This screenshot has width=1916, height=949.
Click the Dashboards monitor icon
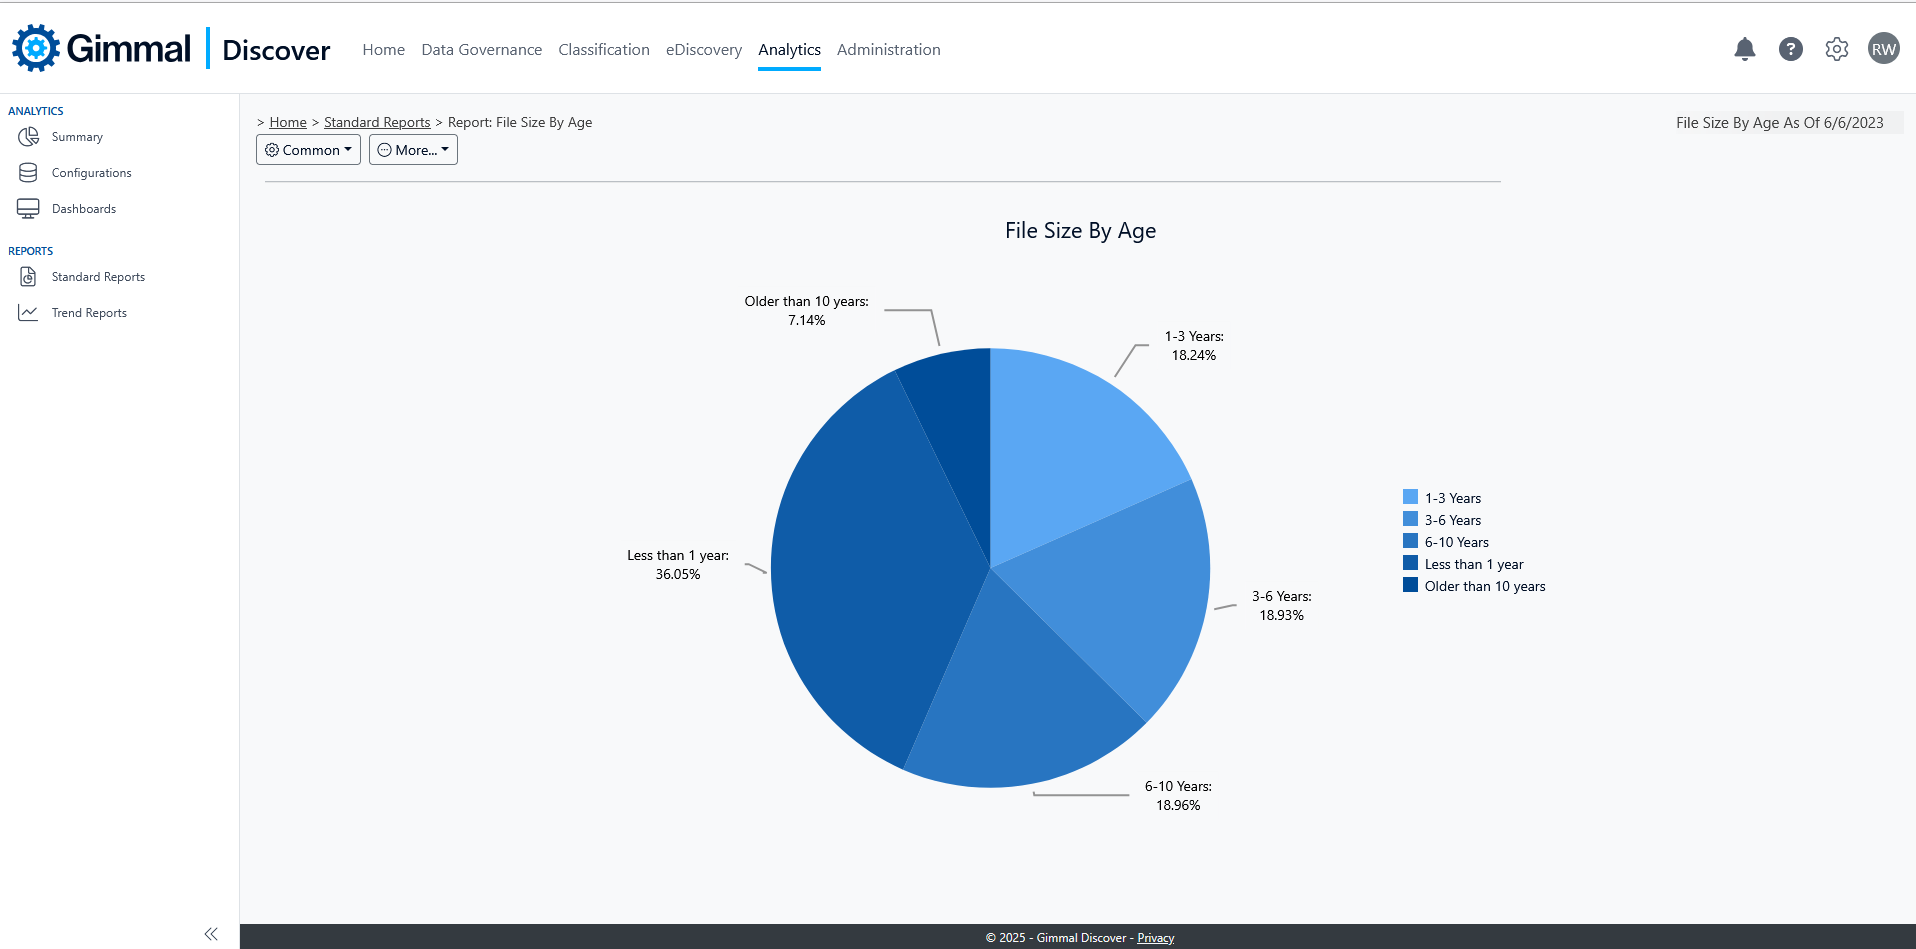coord(28,209)
